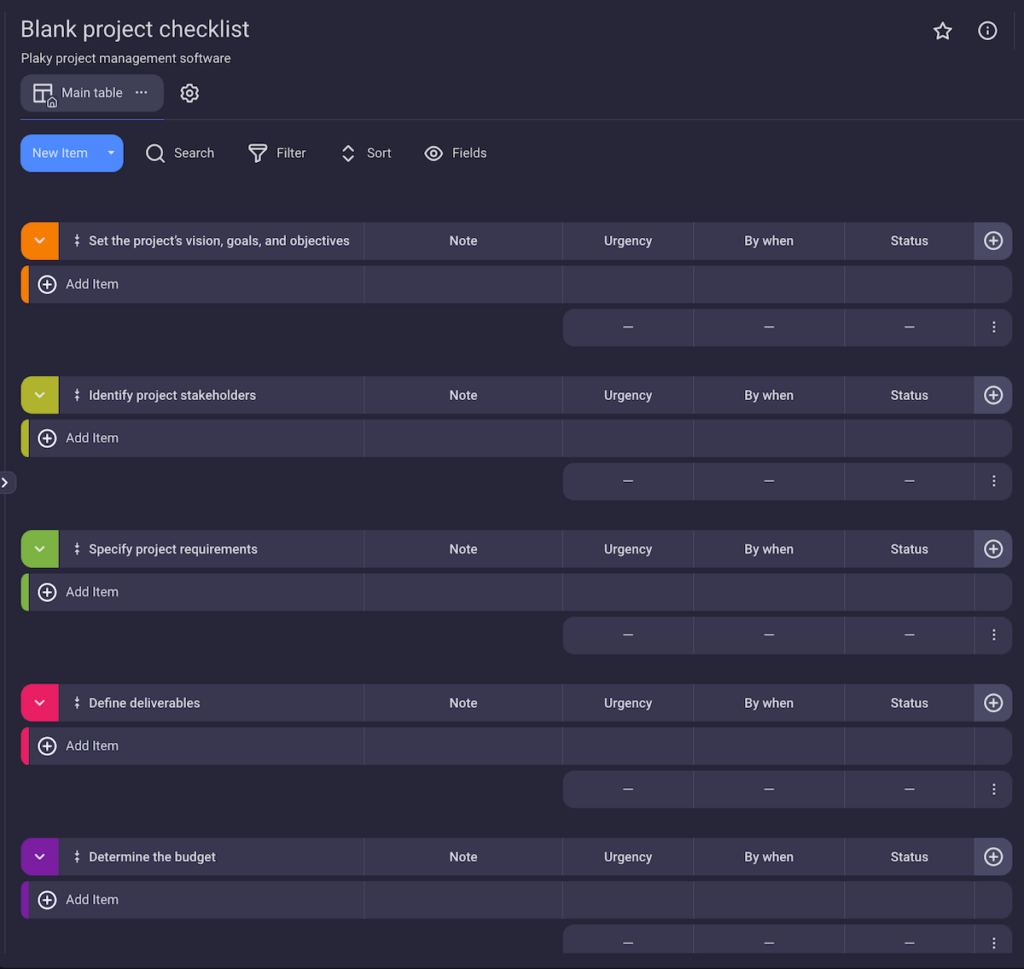The width and height of the screenshot is (1024, 969).
Task: Open the Fields visibility panel
Action: pos(433,153)
